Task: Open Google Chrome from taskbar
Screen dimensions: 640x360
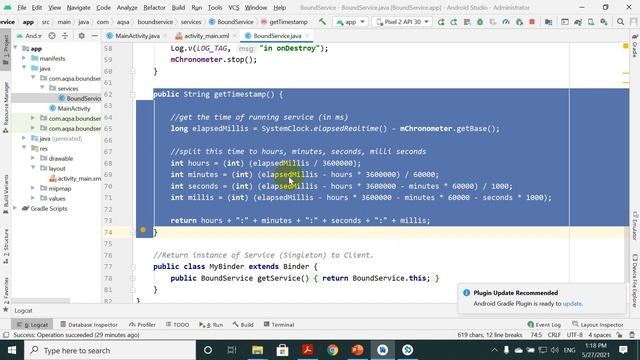Action: click(333, 350)
